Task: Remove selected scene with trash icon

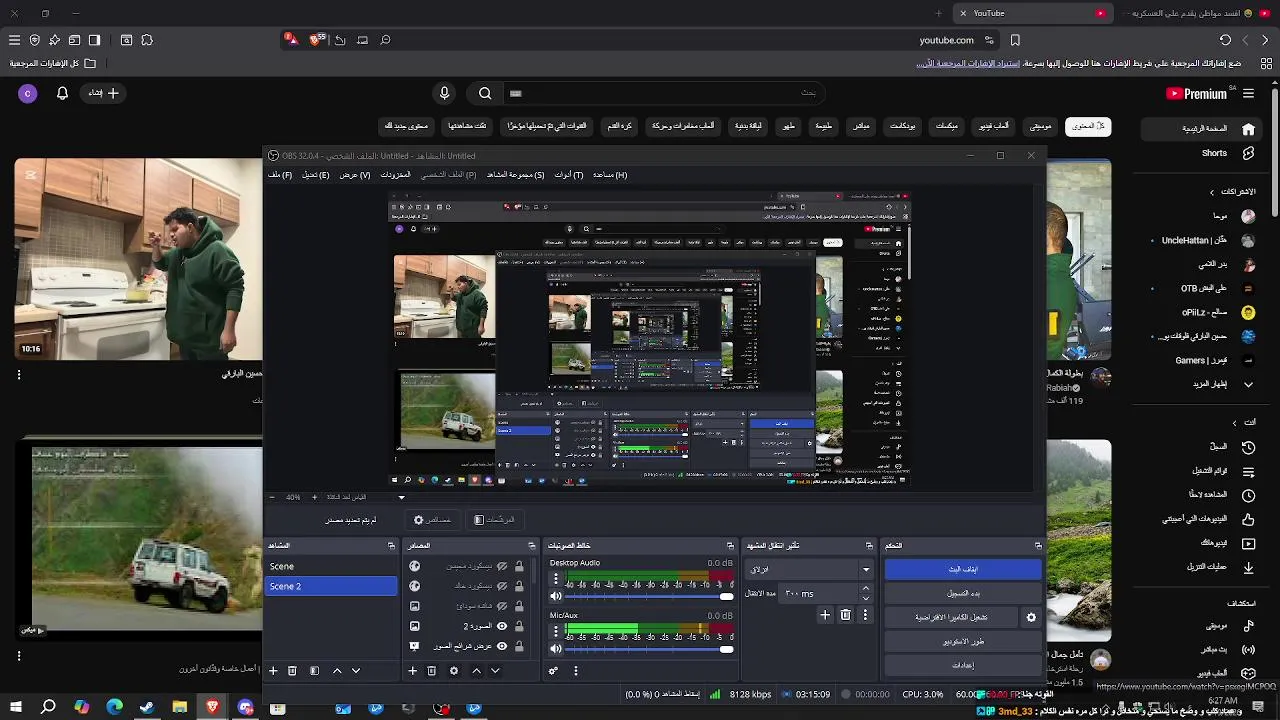Action: 292,671
